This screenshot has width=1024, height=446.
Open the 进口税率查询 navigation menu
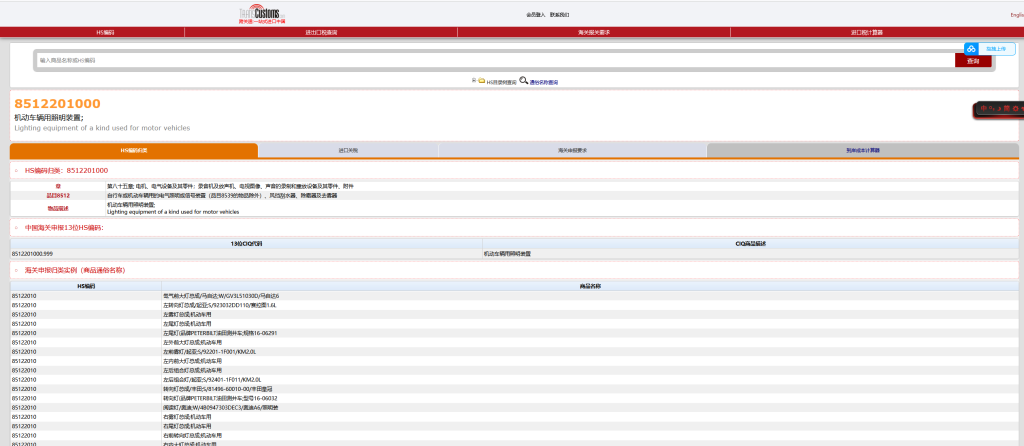[x=321, y=33]
